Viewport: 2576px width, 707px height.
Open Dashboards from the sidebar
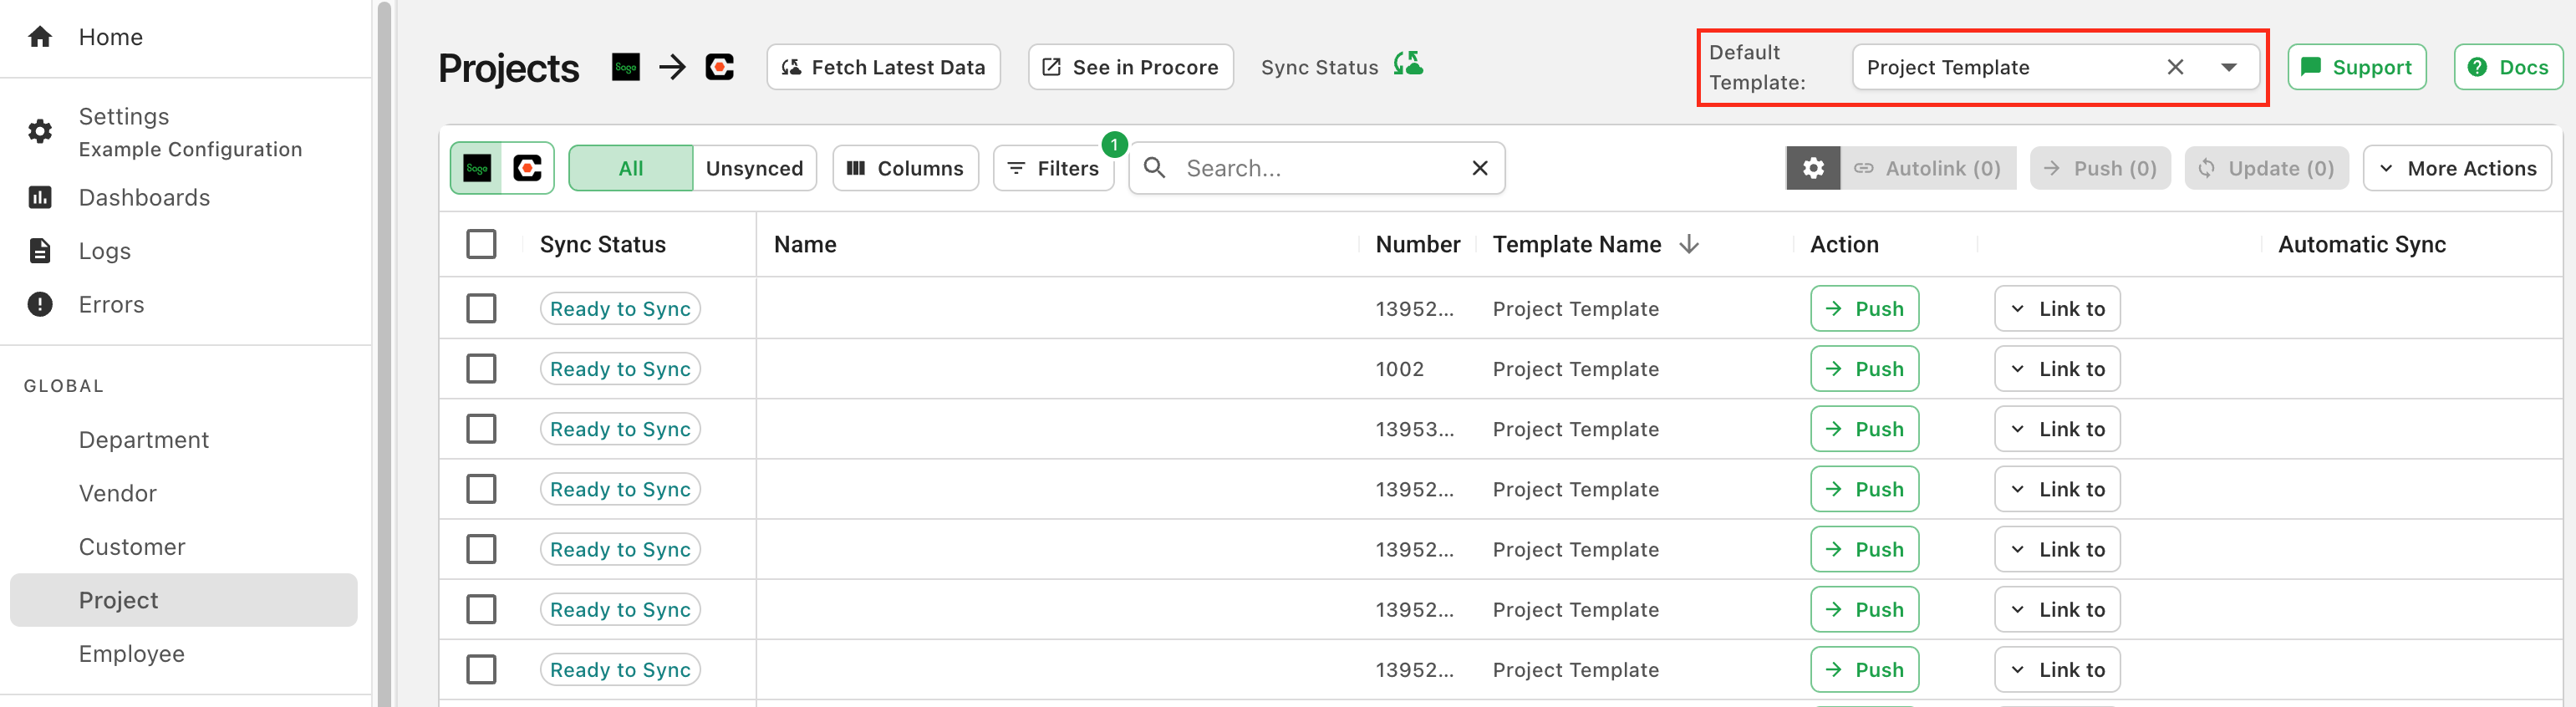click(144, 198)
